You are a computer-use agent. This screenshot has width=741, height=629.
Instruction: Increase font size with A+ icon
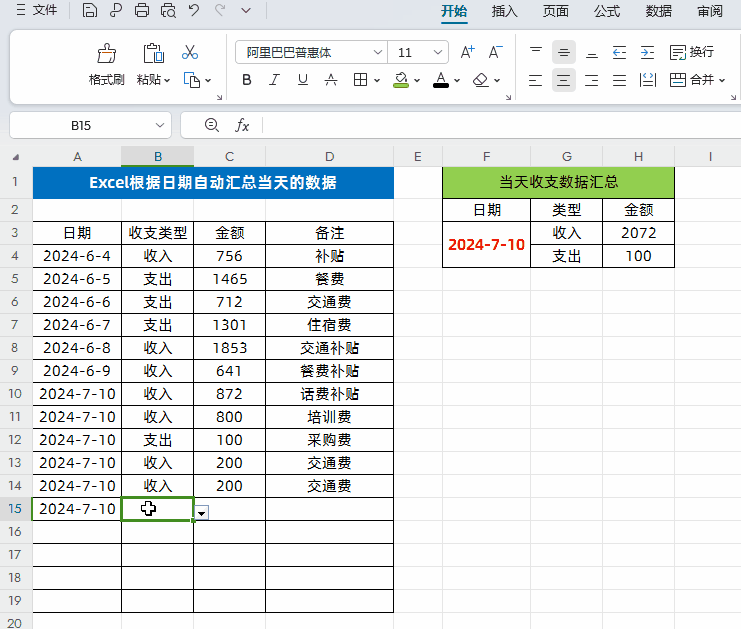pyautogui.click(x=467, y=52)
